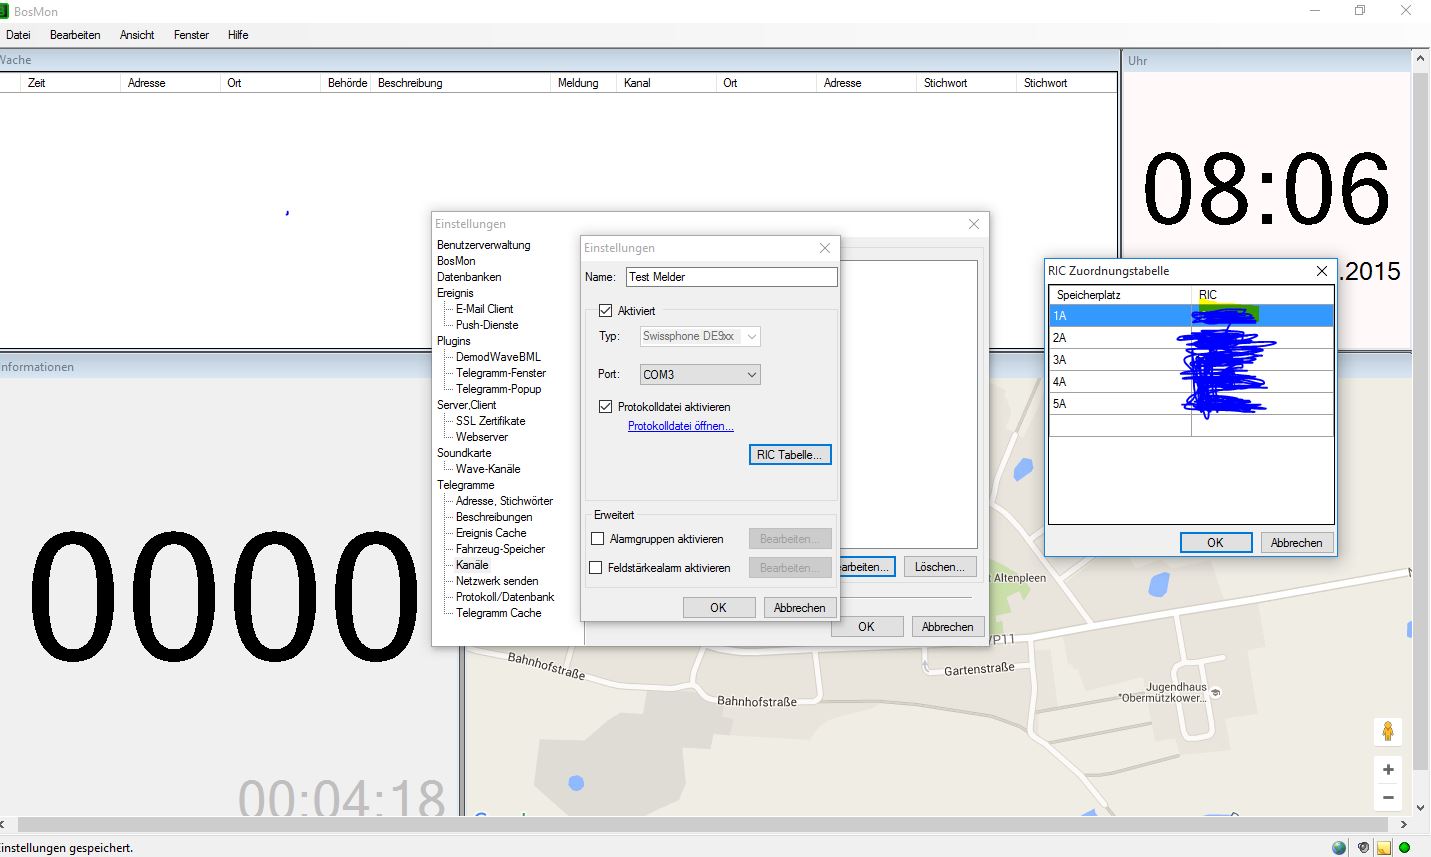The width and height of the screenshot is (1431, 857).
Task: Close the RIC Zuordnungstabelle dialog
Action: 1321,271
